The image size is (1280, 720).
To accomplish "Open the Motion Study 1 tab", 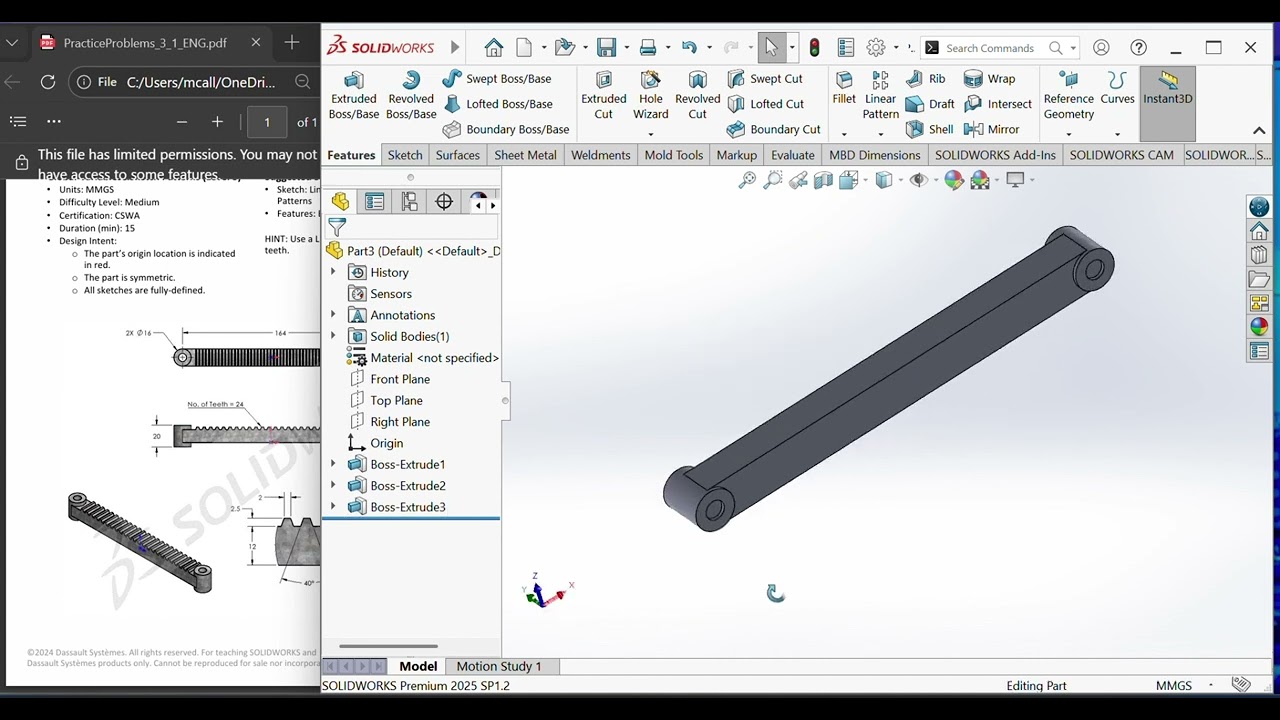I will tap(499, 666).
